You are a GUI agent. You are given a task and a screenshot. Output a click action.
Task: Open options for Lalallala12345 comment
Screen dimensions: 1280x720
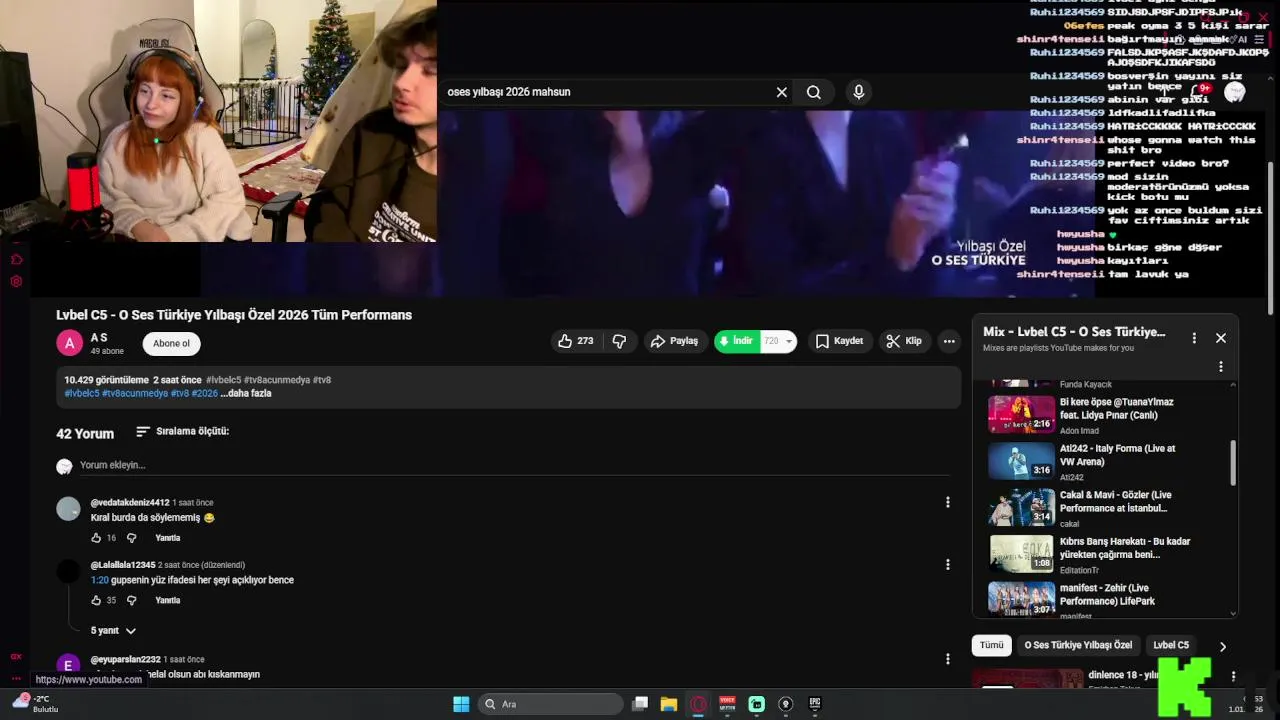click(x=947, y=564)
